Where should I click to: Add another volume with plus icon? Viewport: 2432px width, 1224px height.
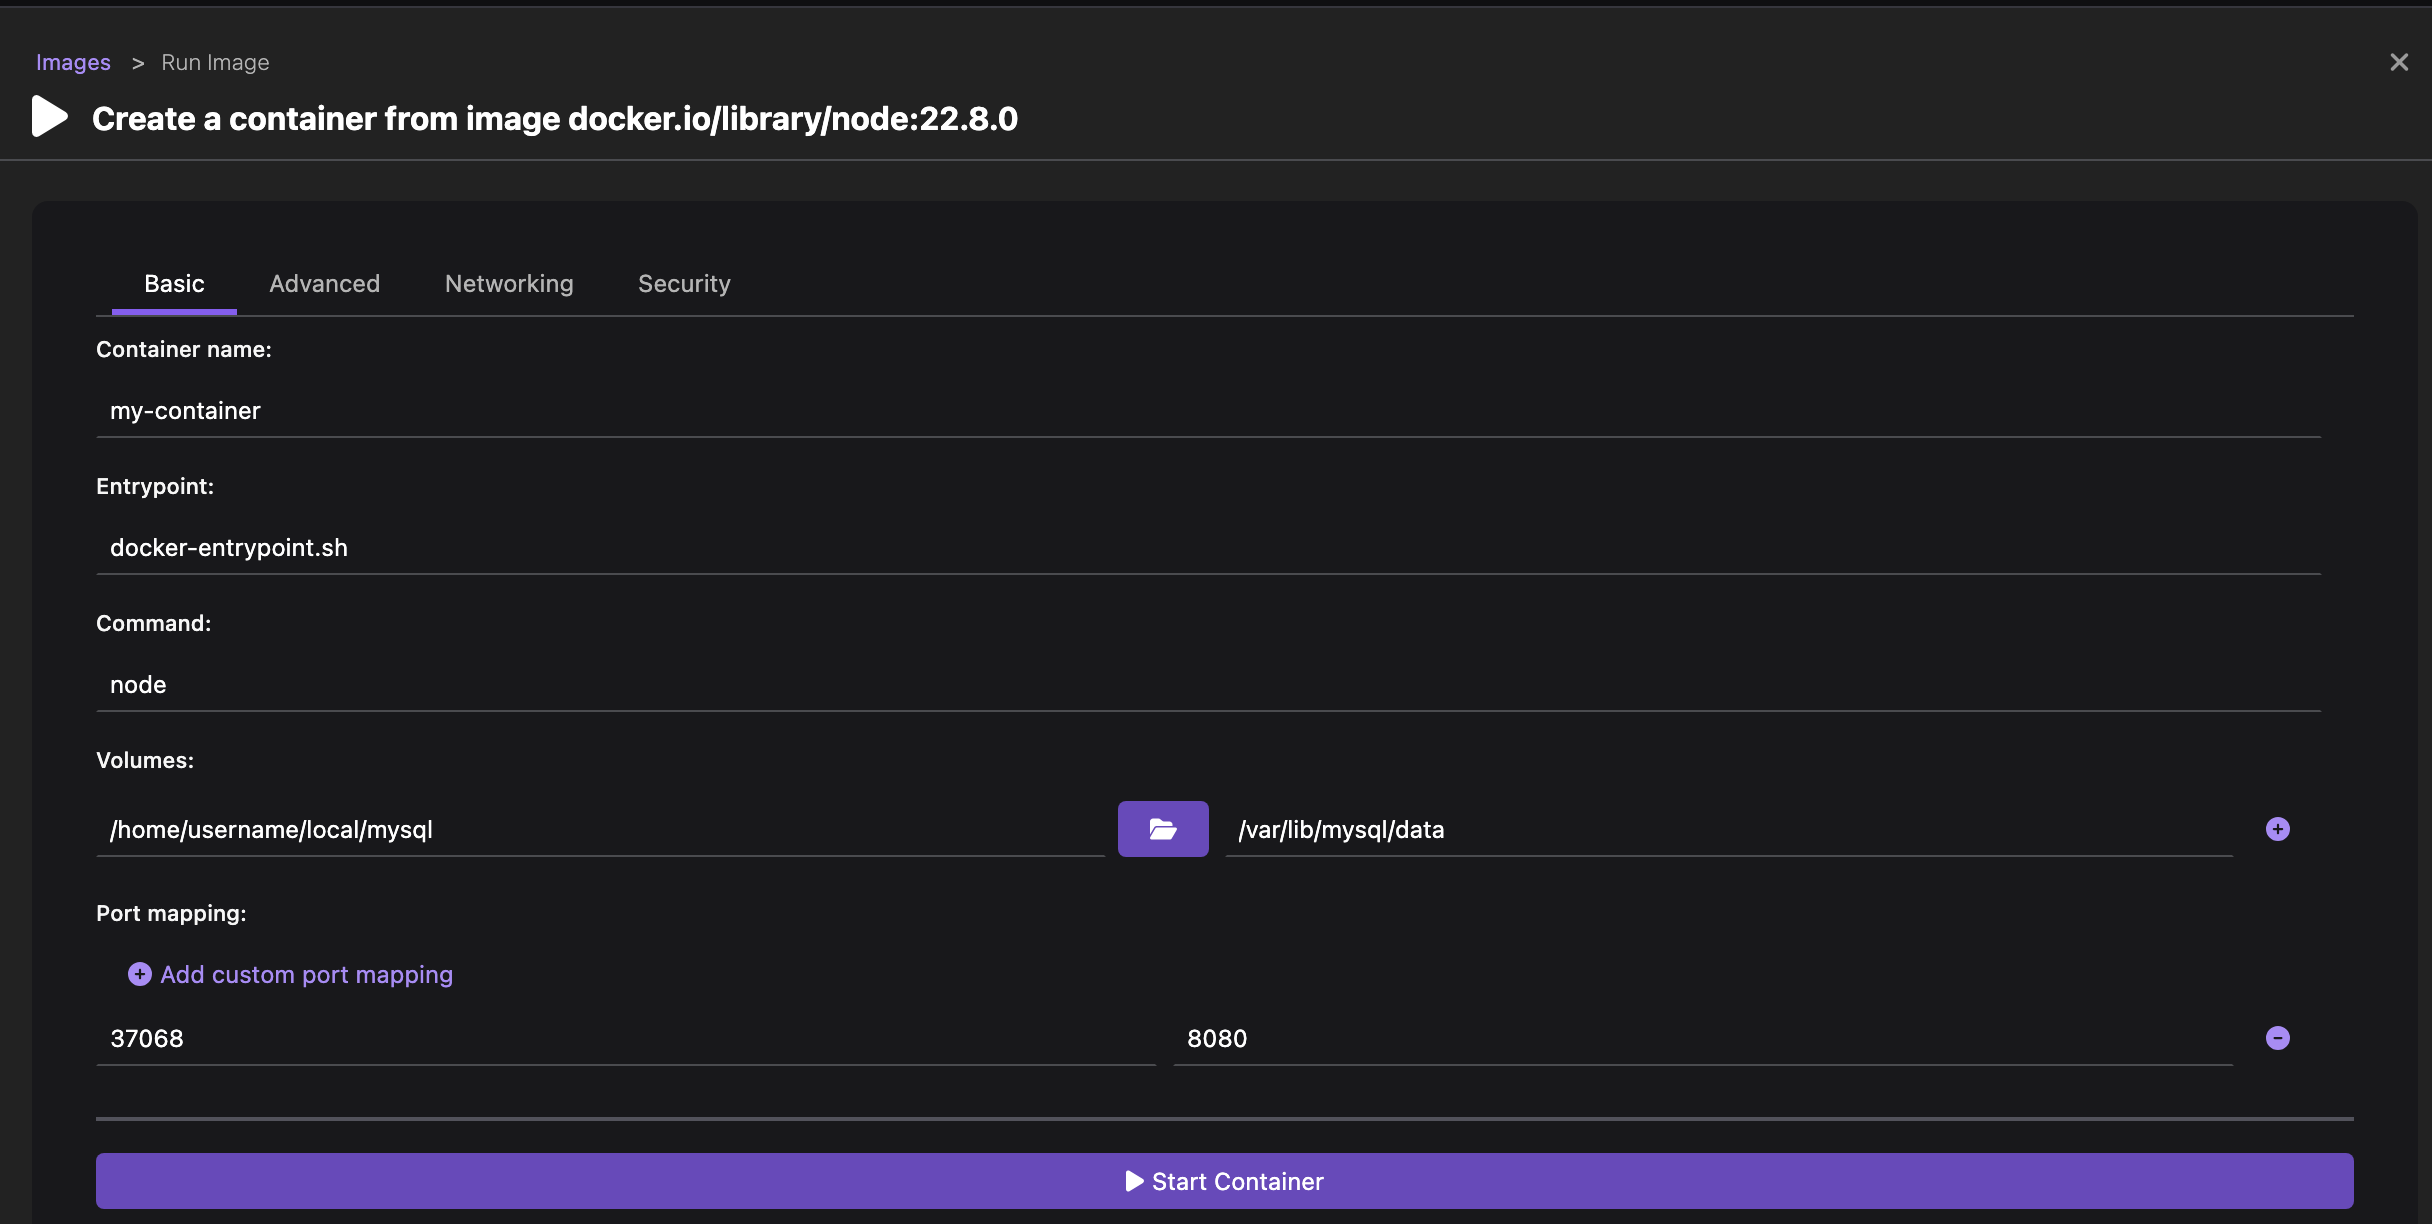click(2277, 829)
